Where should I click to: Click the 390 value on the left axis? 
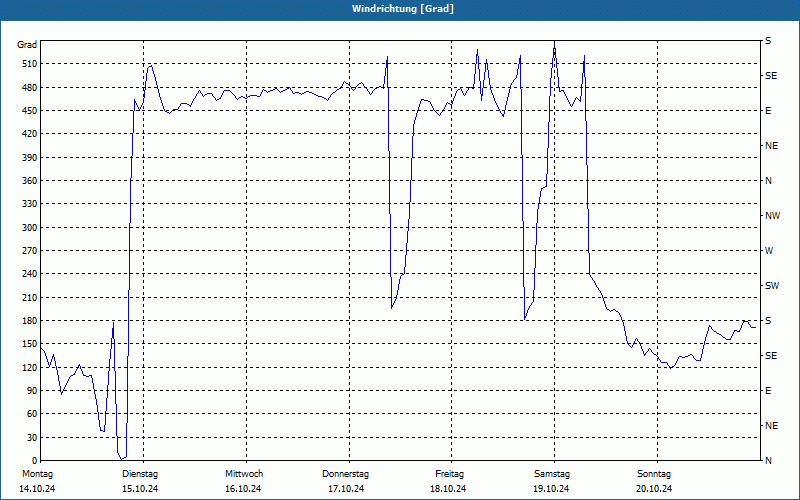coord(29,158)
